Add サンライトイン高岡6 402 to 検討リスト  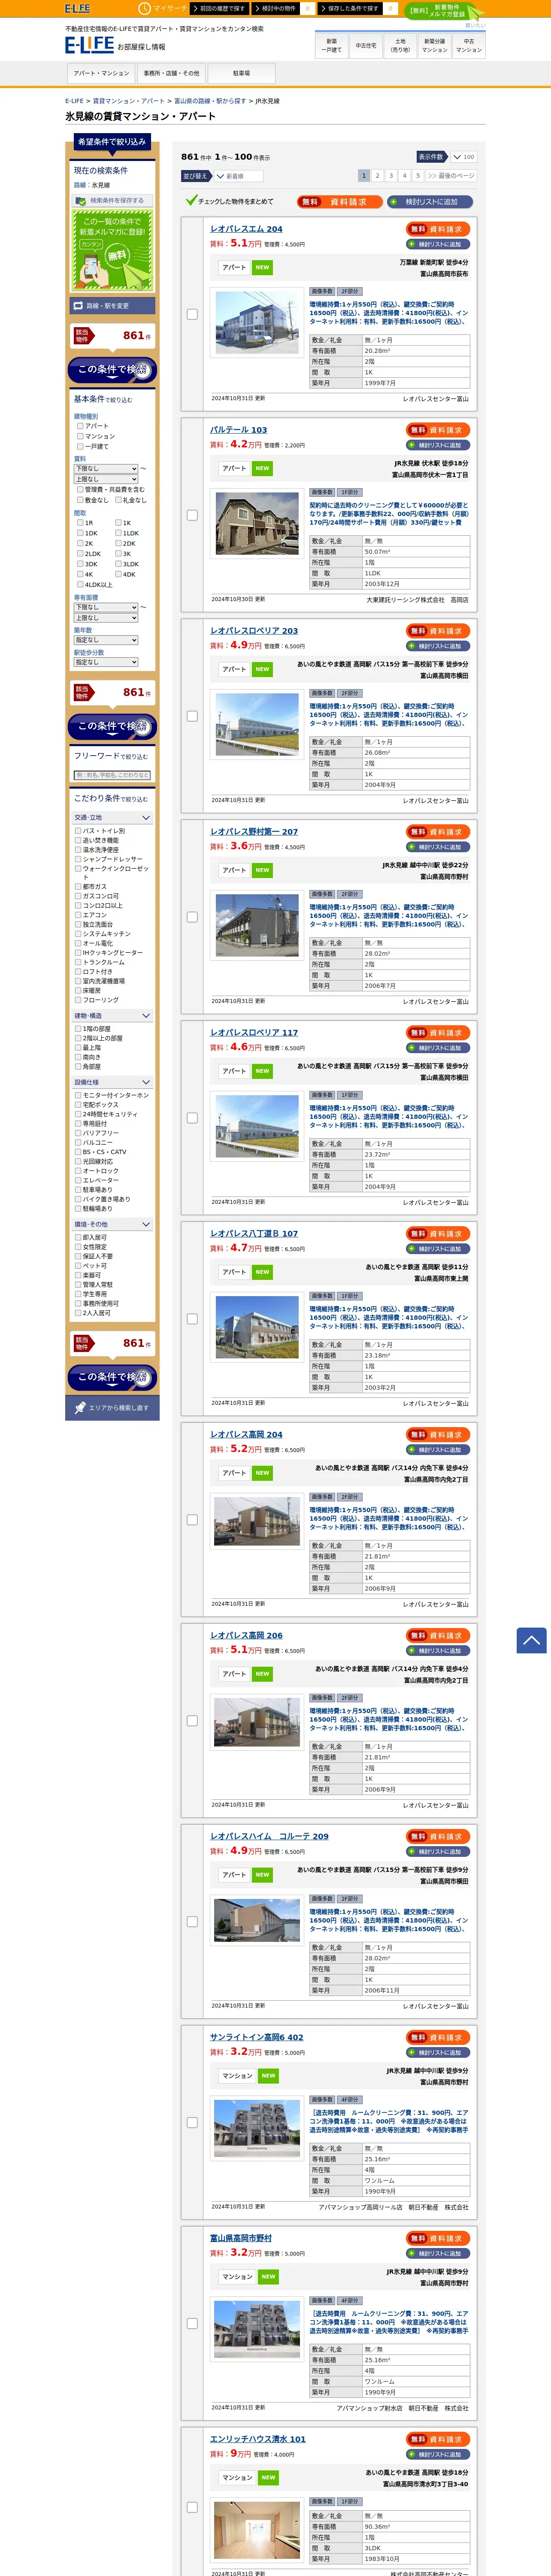[x=439, y=2052]
